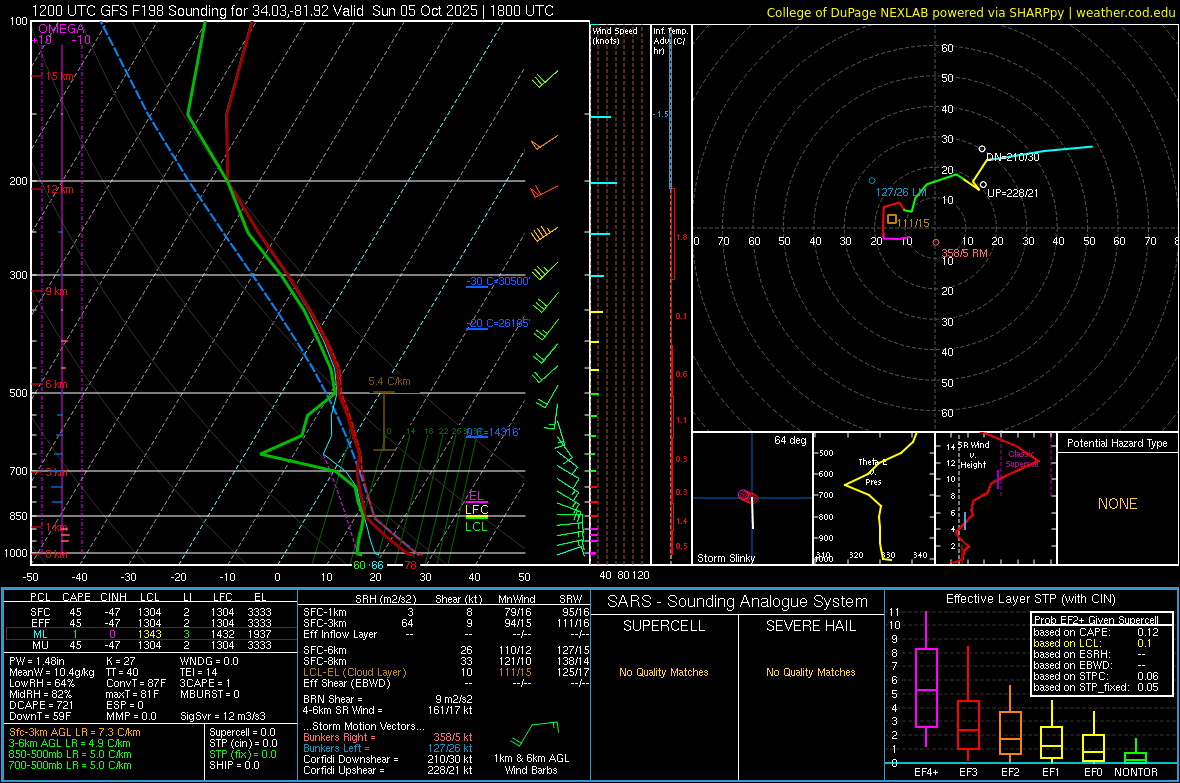The width and height of the screenshot is (1180, 783).
Task: Click the STP (cin) = 0.0 parameter
Action: click(x=243, y=743)
